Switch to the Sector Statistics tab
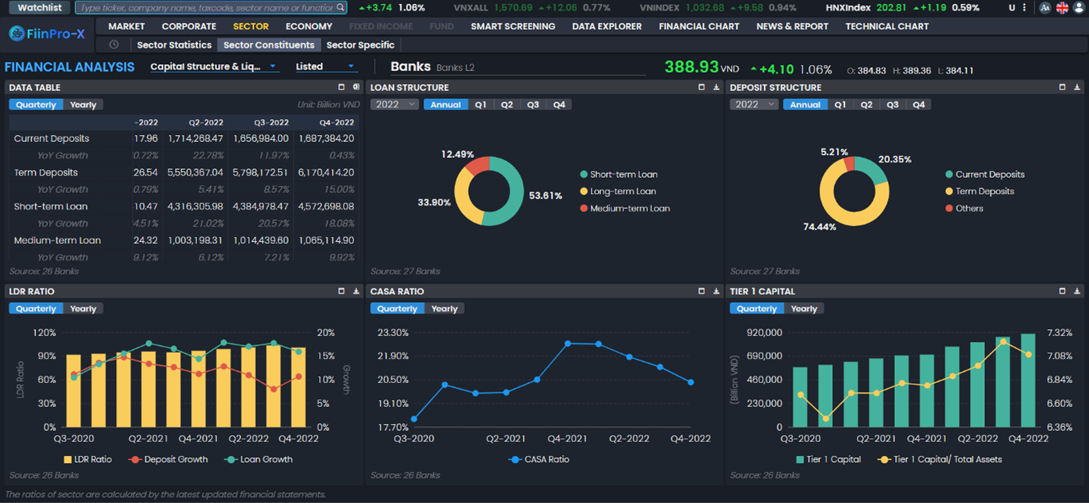 point(173,45)
